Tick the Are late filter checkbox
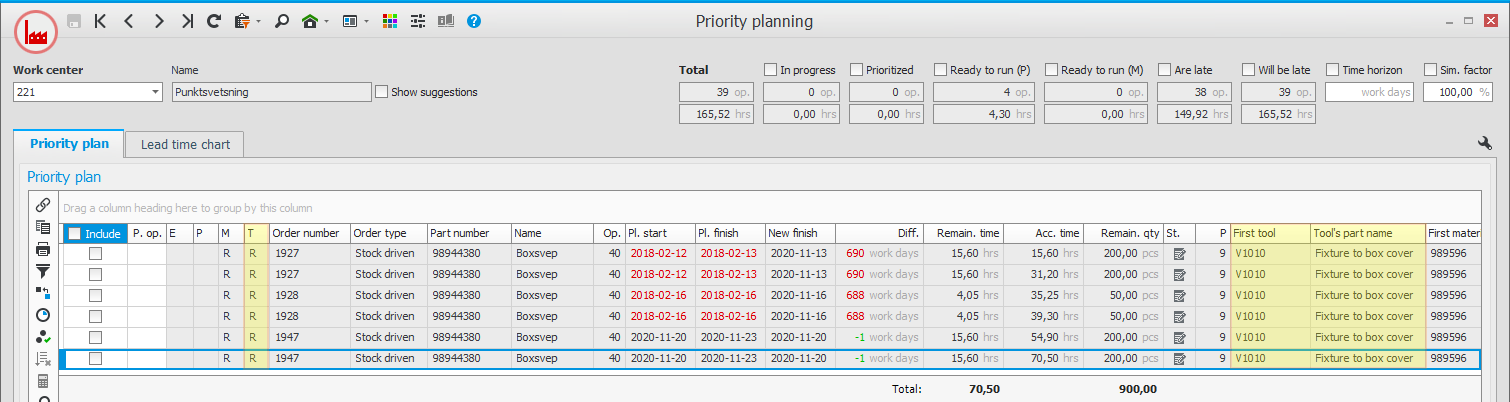 (x=1165, y=70)
